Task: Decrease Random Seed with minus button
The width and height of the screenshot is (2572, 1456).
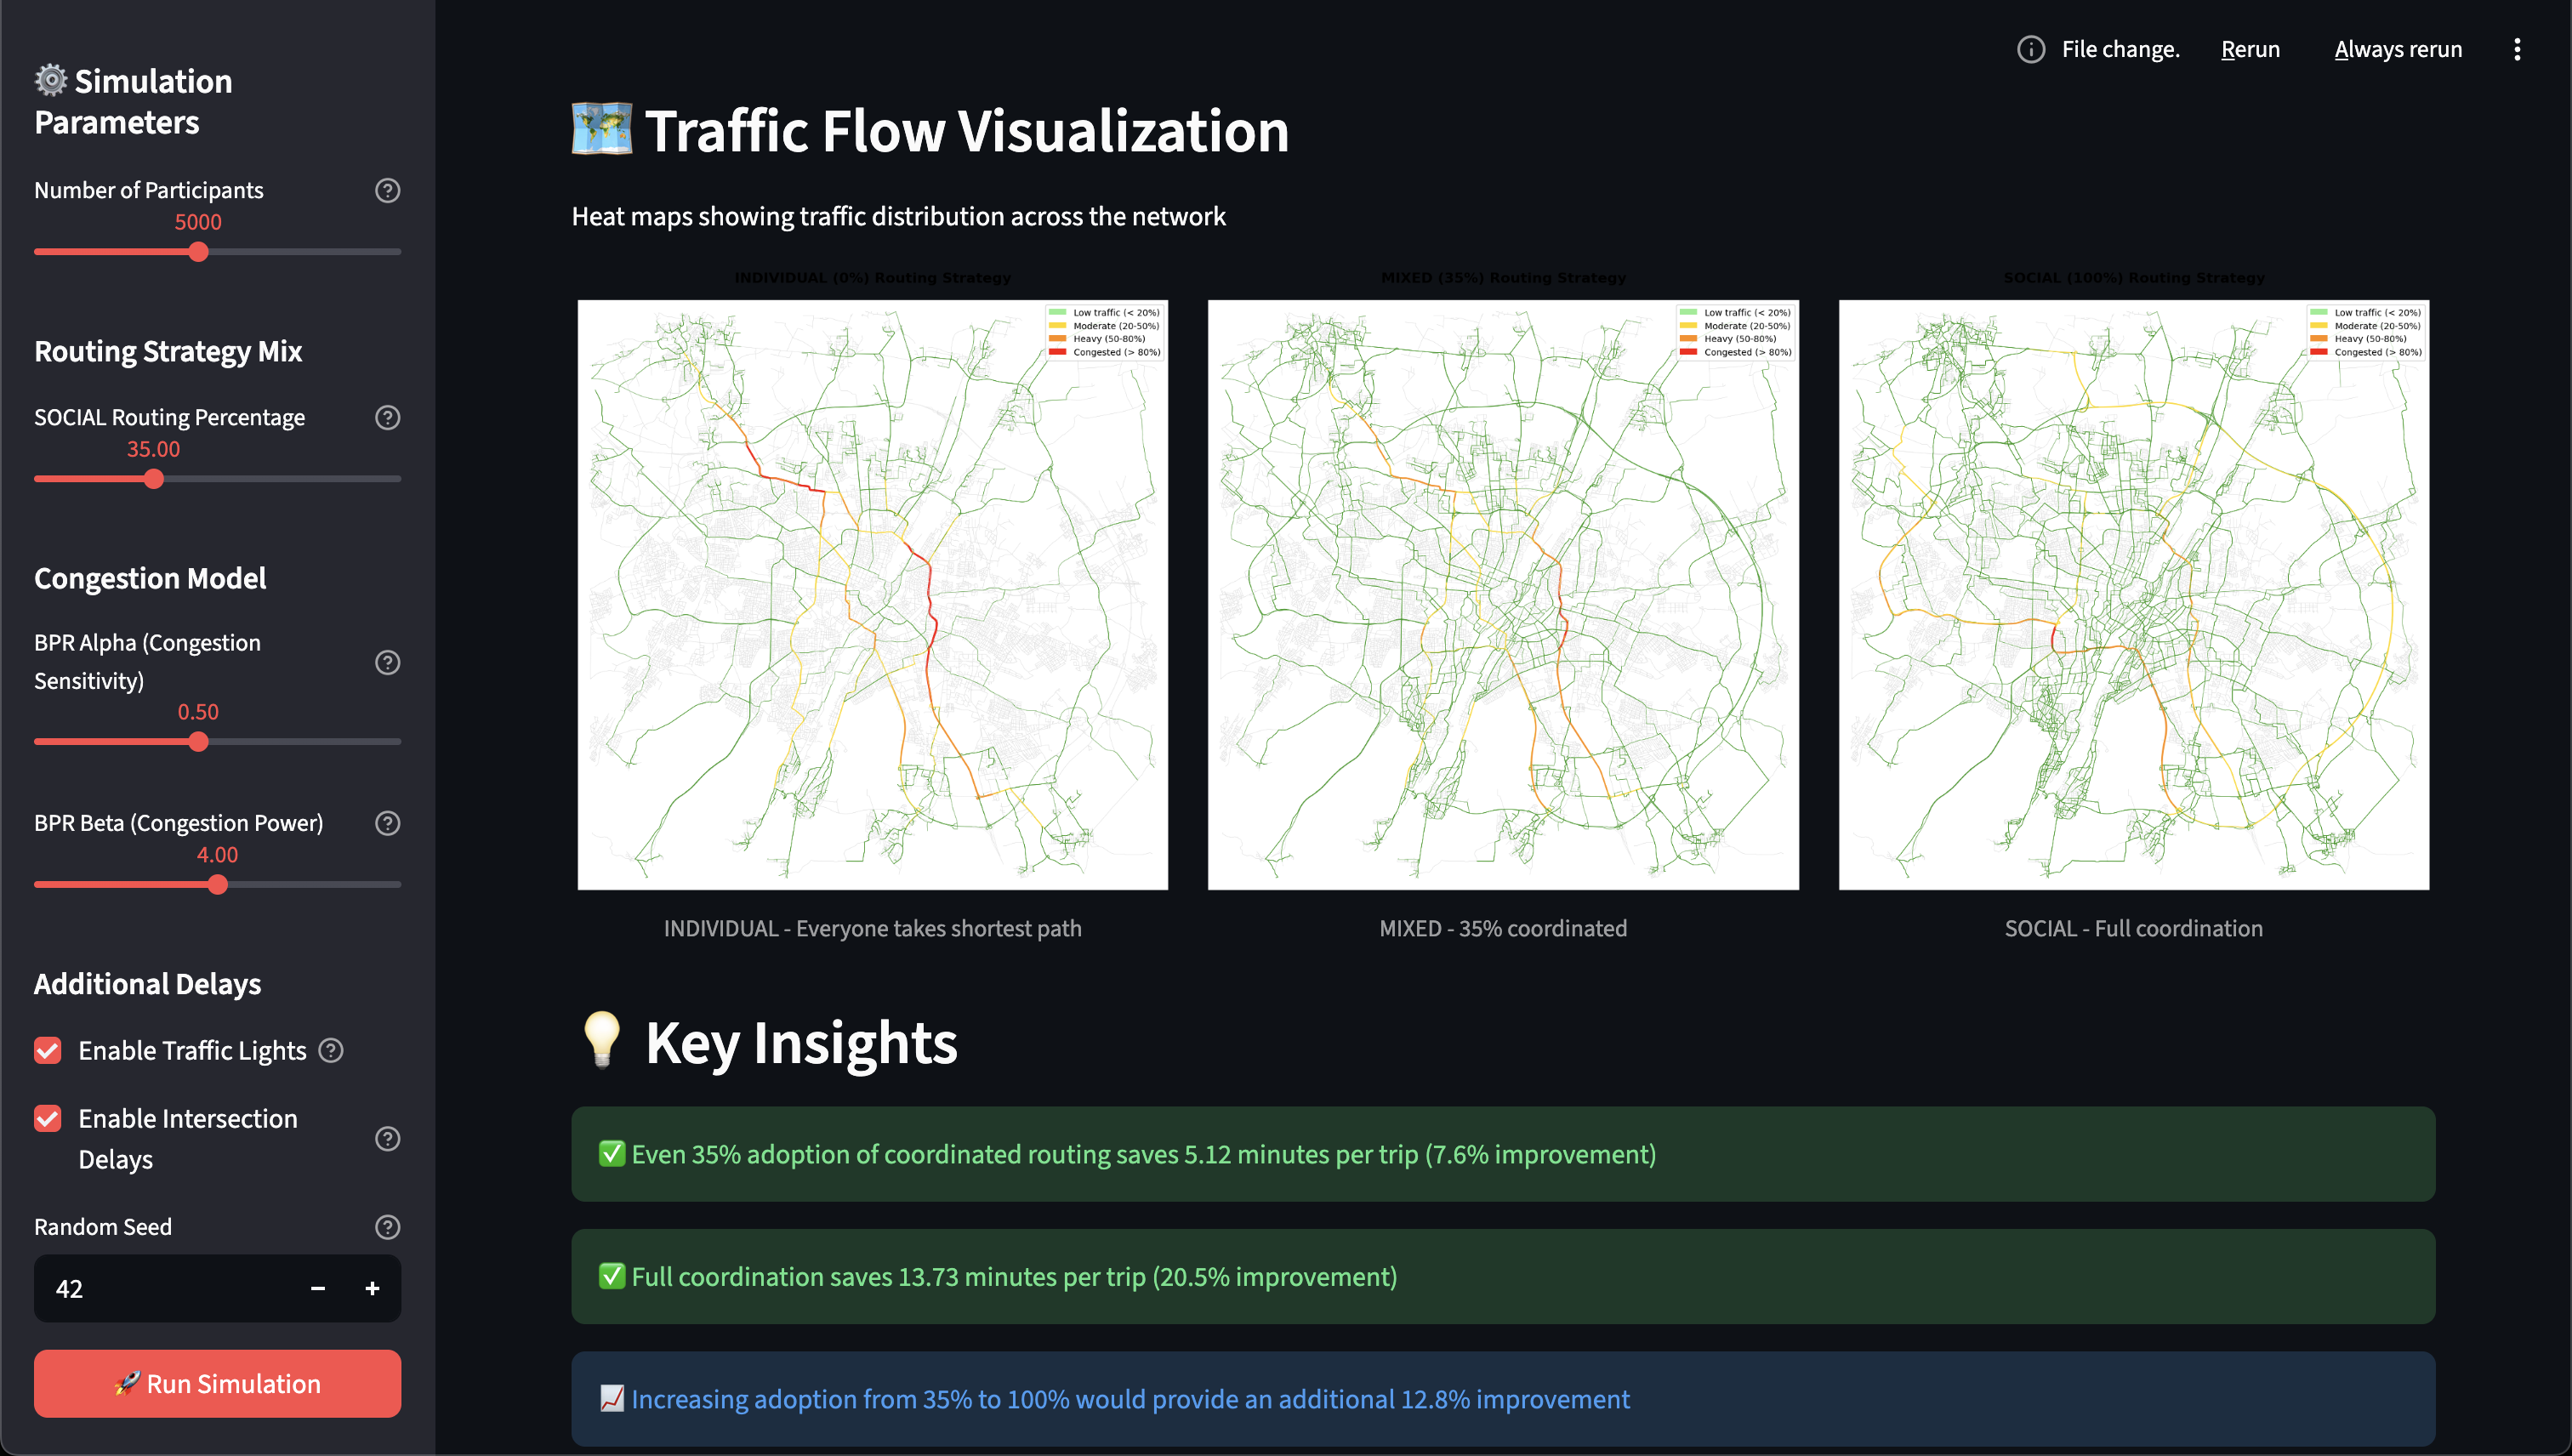Action: 318,1289
